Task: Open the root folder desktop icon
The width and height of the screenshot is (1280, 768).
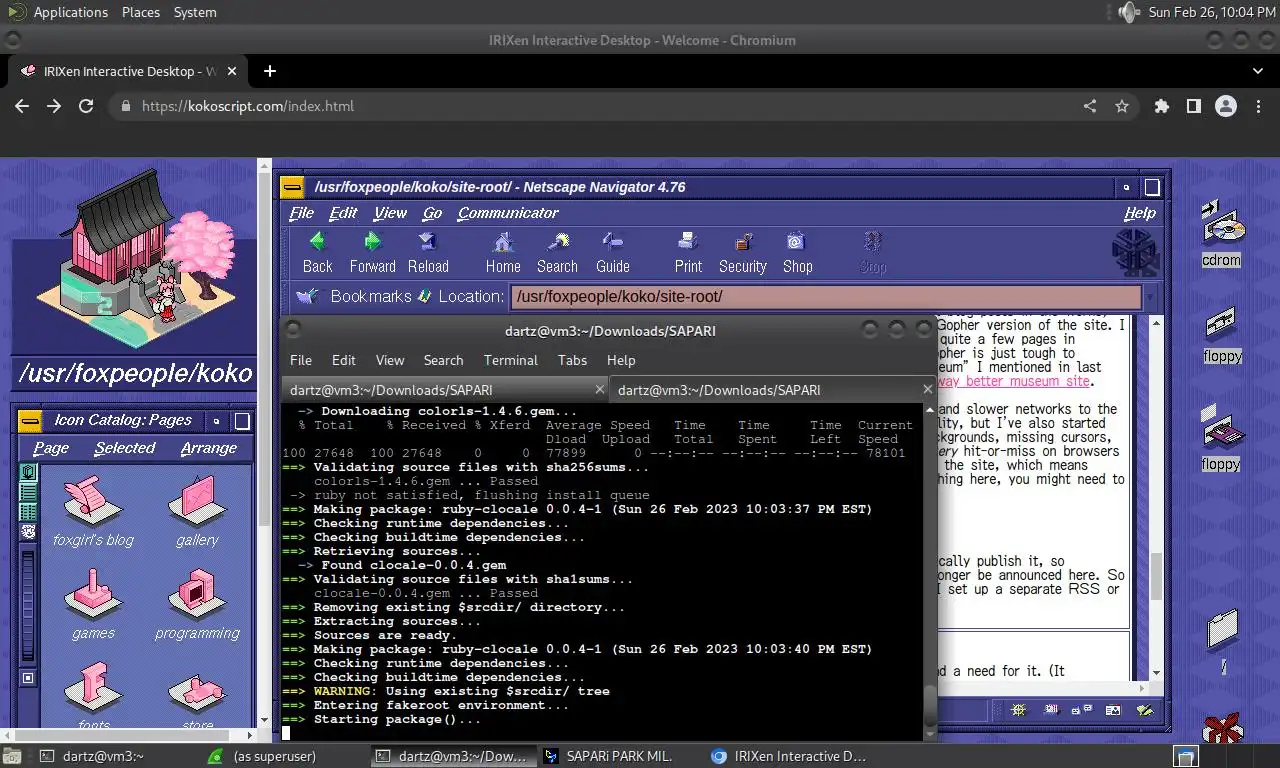Action: click(x=1222, y=640)
